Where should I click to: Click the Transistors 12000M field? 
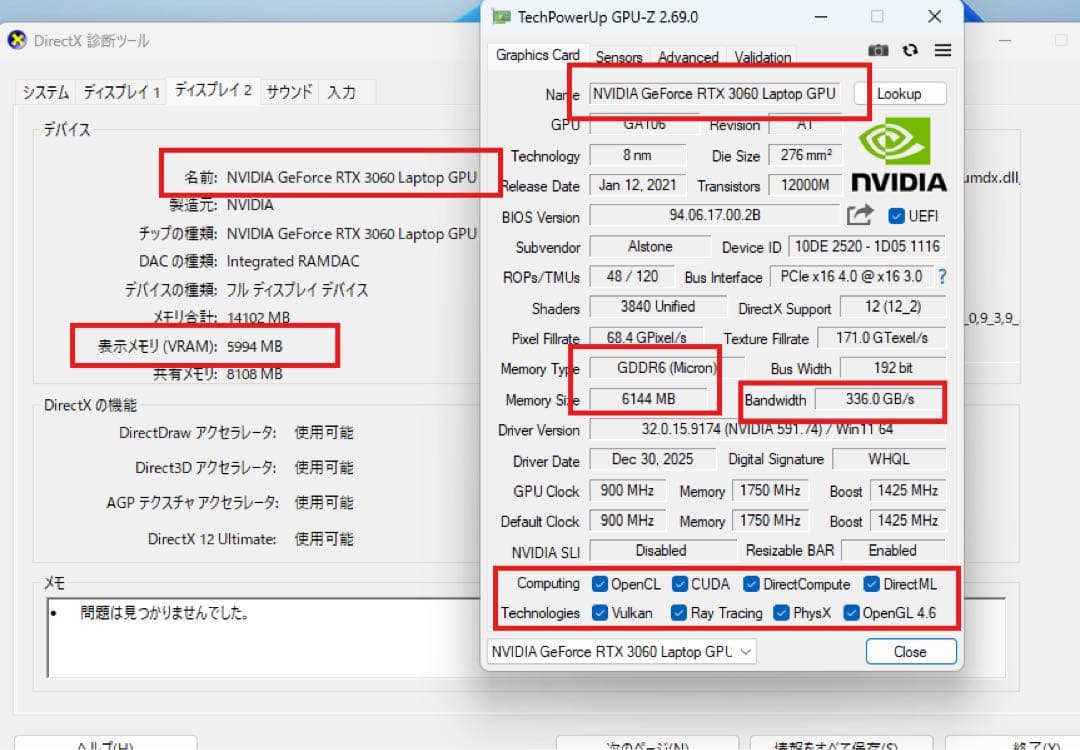805,185
